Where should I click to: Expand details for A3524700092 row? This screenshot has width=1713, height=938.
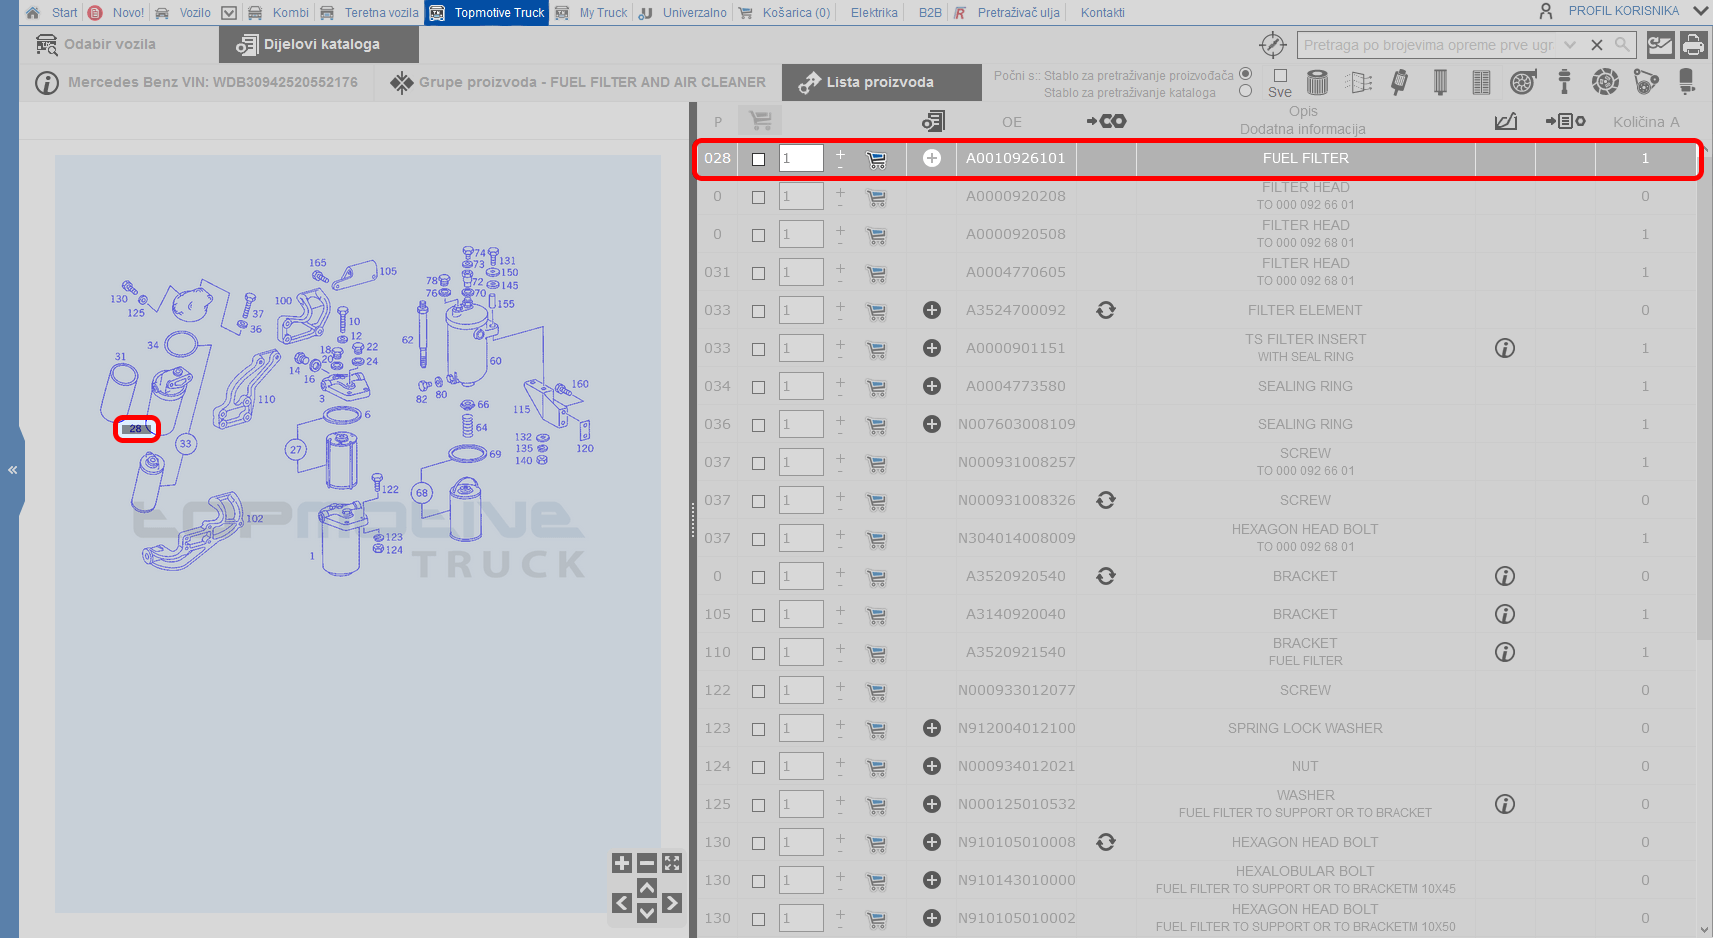[931, 310]
